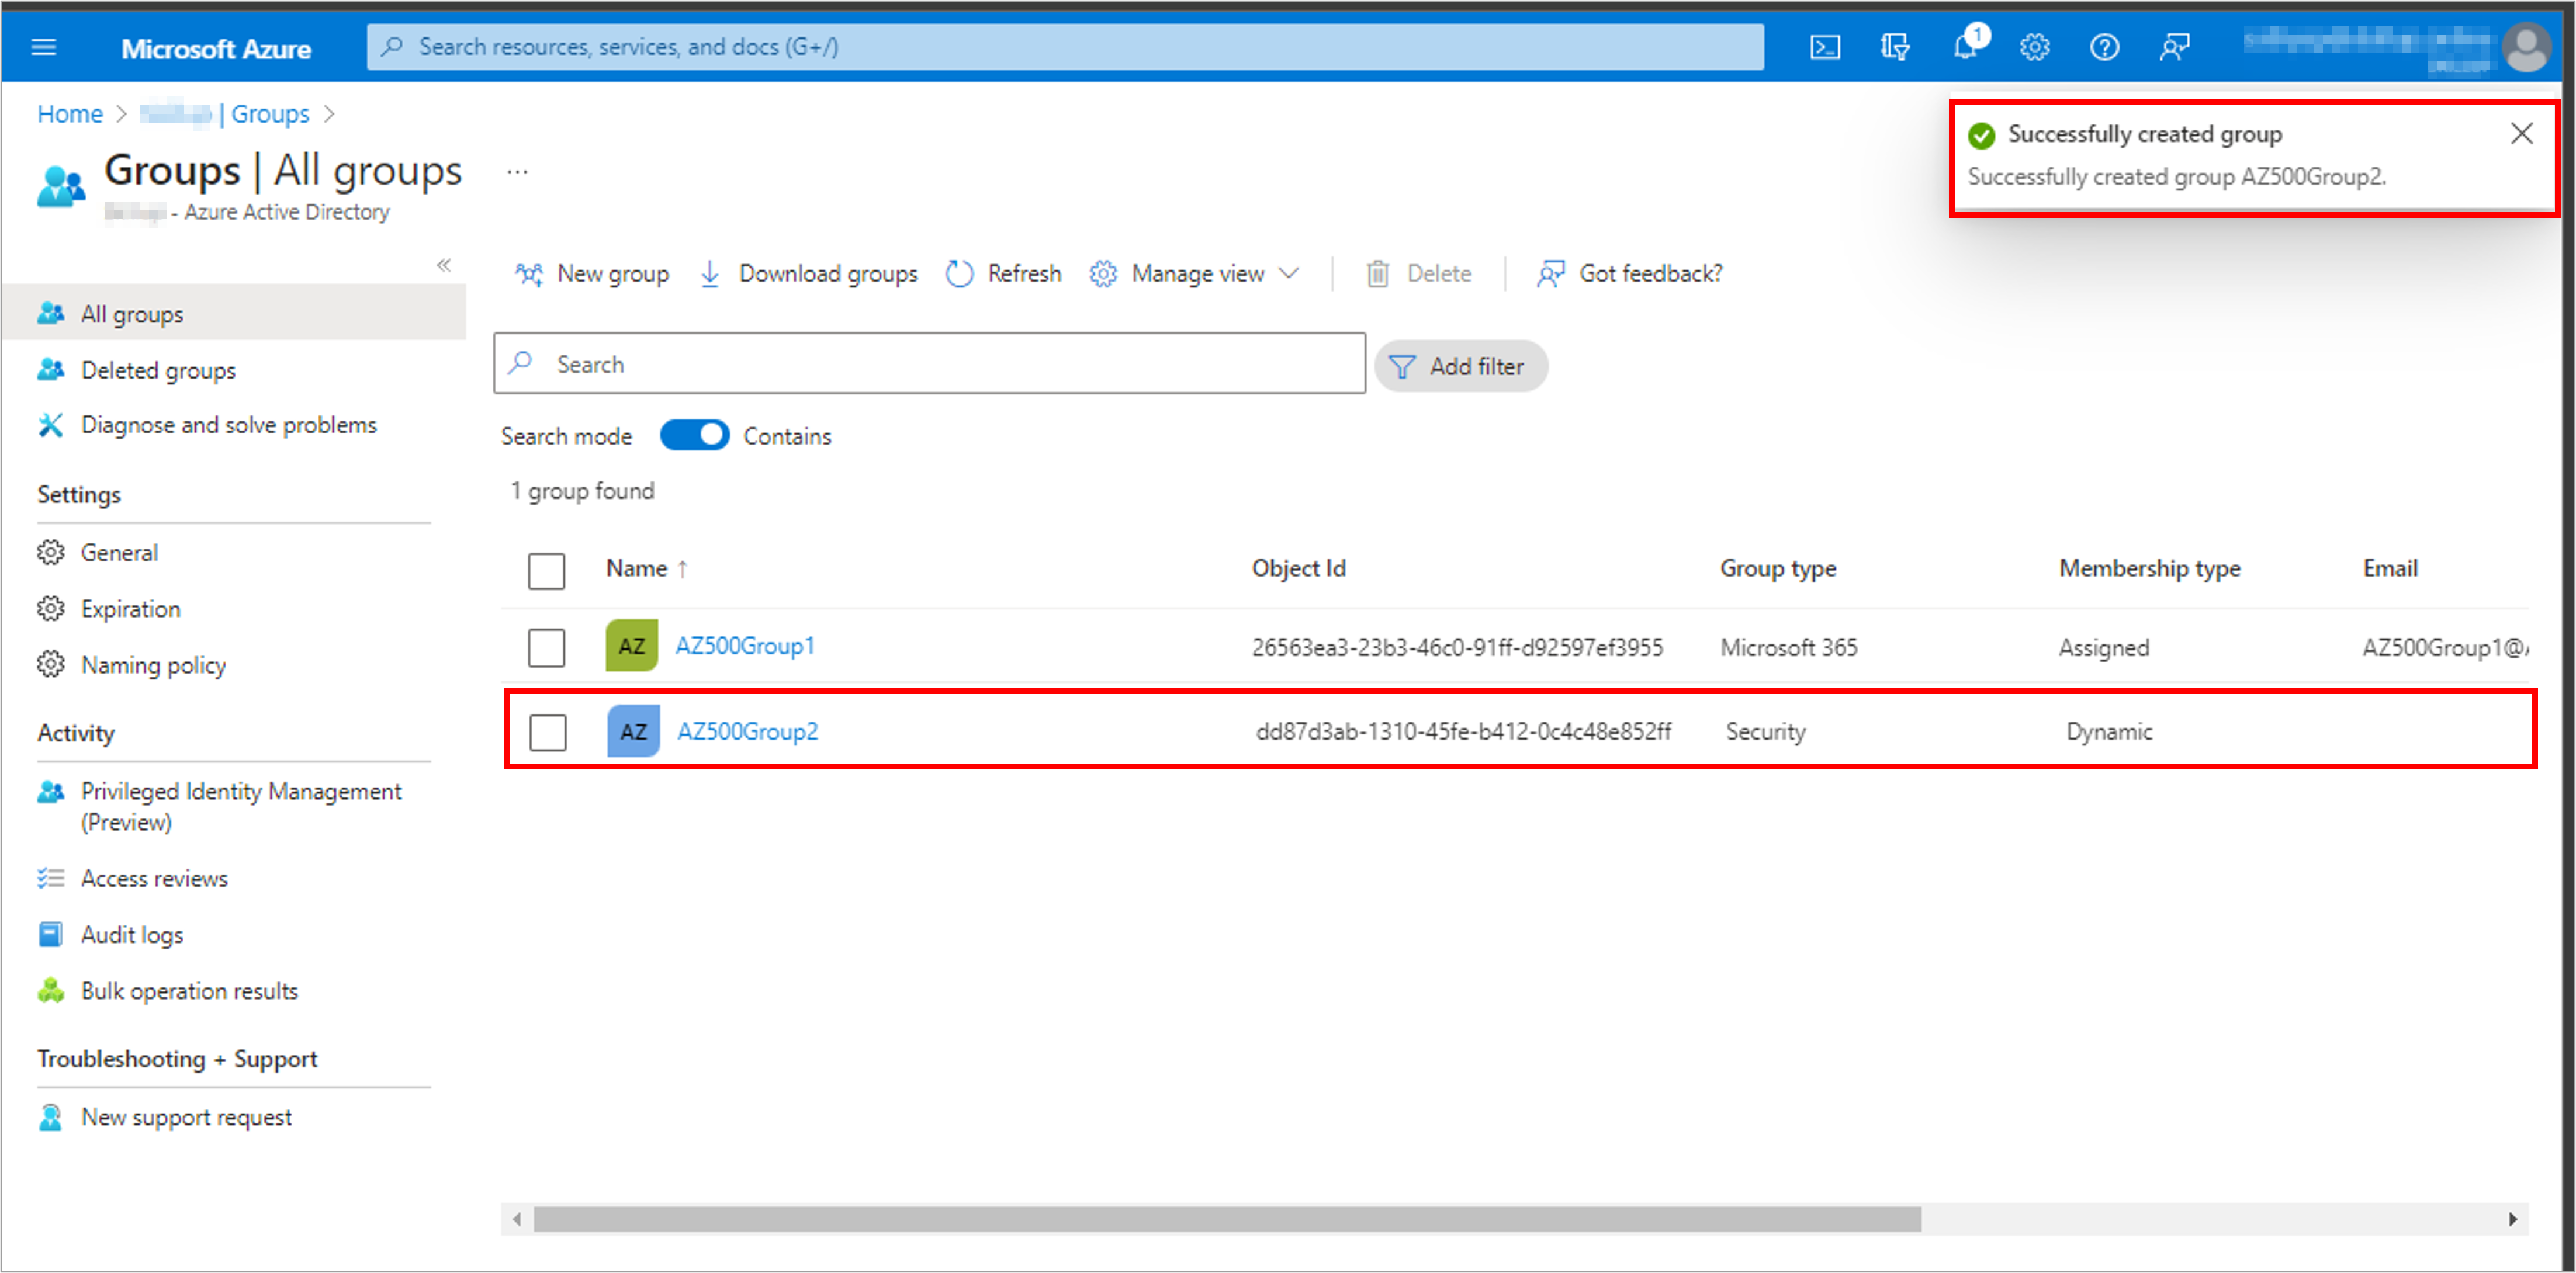Click the Dynamic membership type cell
The image size is (2576, 1273).
coord(2109,732)
